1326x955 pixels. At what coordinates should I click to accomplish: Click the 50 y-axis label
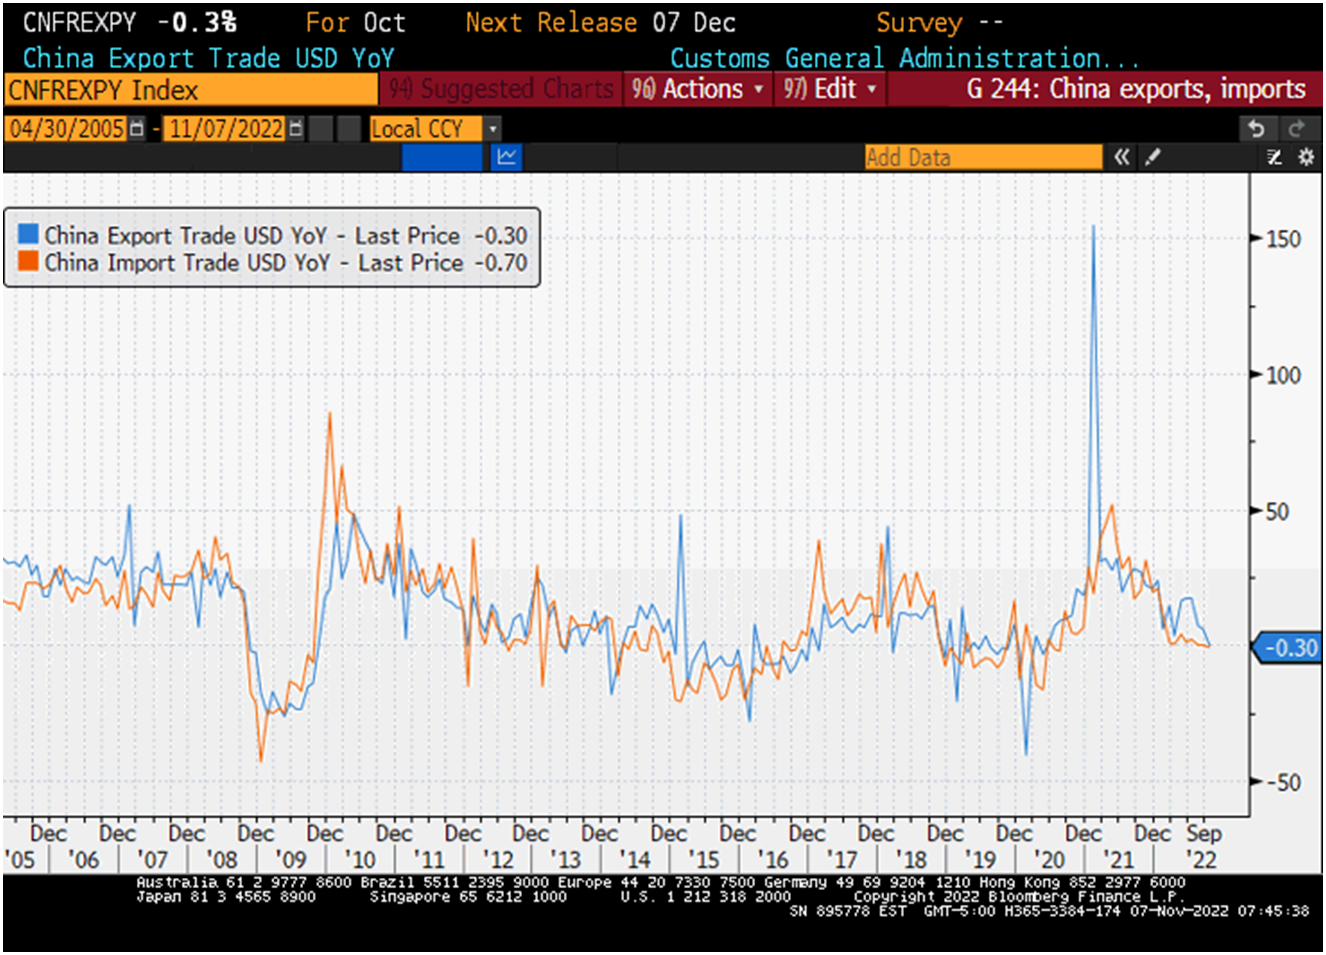pos(1277,511)
